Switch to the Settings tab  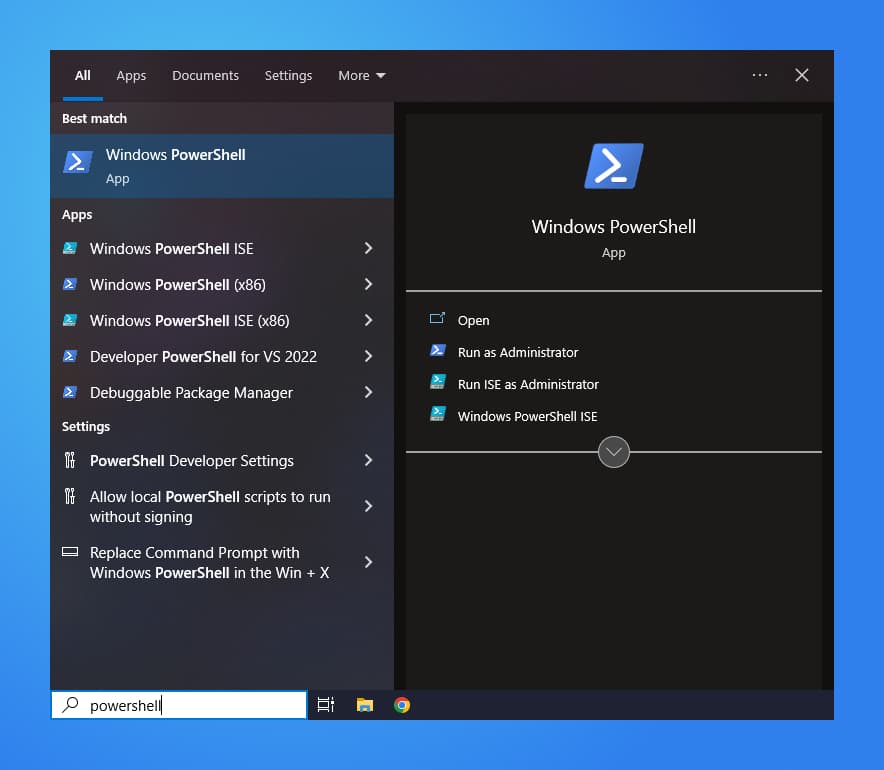(288, 75)
